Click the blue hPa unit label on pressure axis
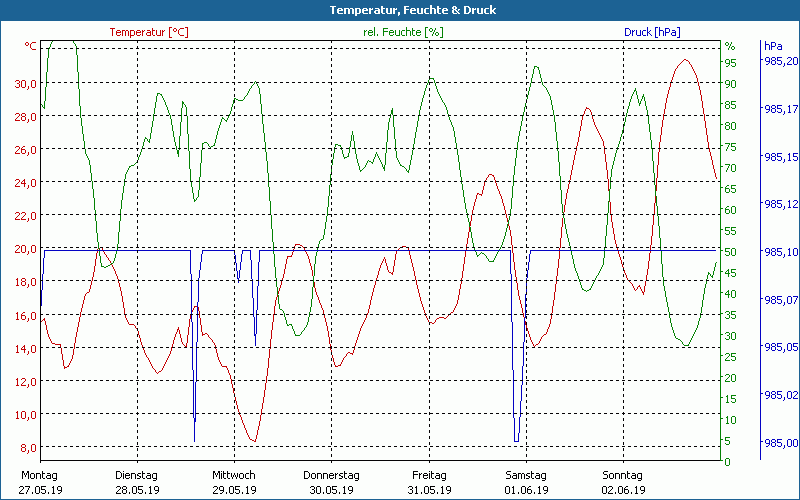Viewport: 800px width, 500px height. (x=773, y=46)
